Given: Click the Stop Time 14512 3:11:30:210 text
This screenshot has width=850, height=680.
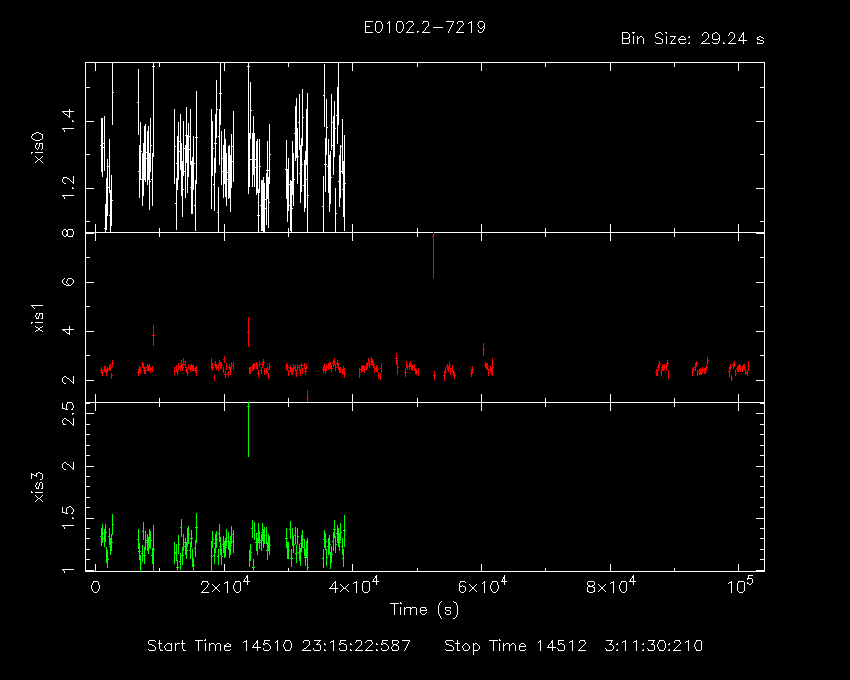Looking at the screenshot, I should 574,646.
